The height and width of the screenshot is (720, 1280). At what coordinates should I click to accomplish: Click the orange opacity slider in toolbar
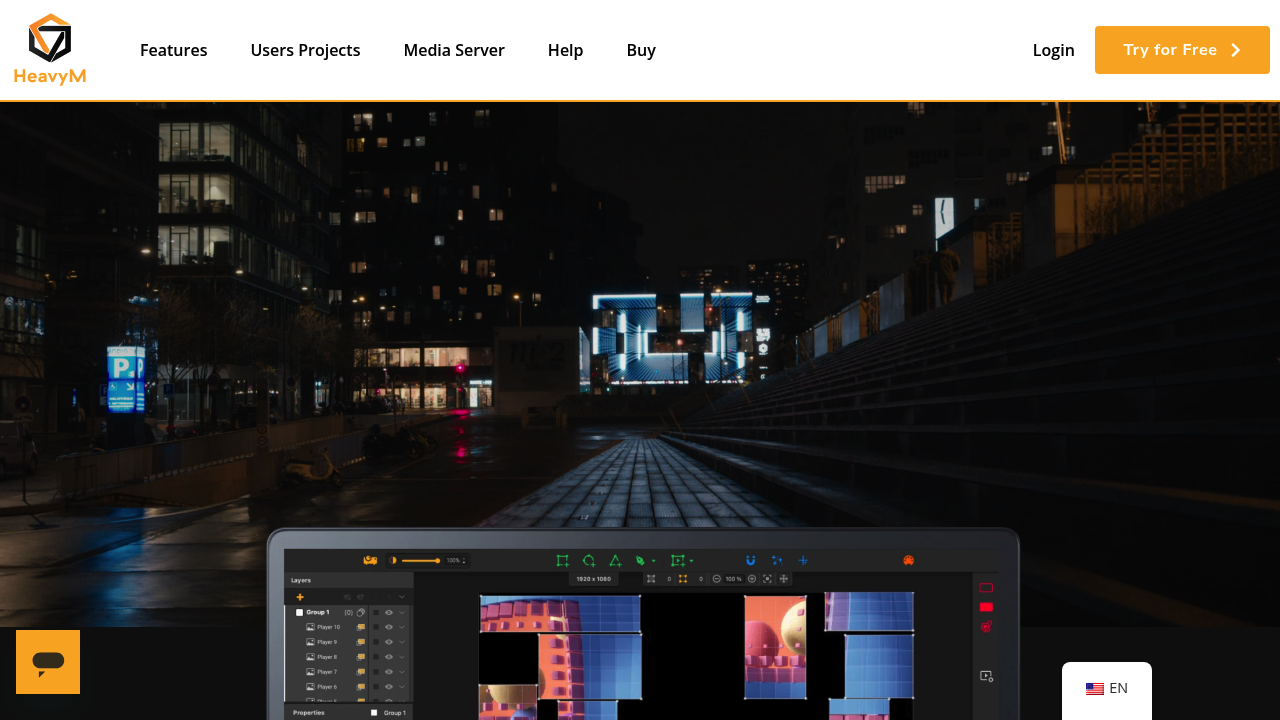[420, 561]
